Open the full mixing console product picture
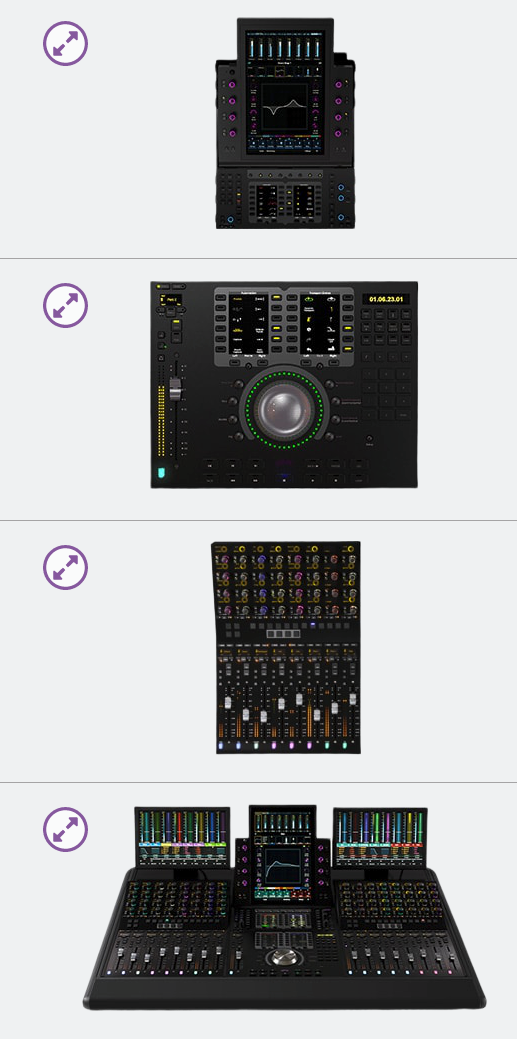Screen dimensions: 517x1039 click(x=284, y=908)
